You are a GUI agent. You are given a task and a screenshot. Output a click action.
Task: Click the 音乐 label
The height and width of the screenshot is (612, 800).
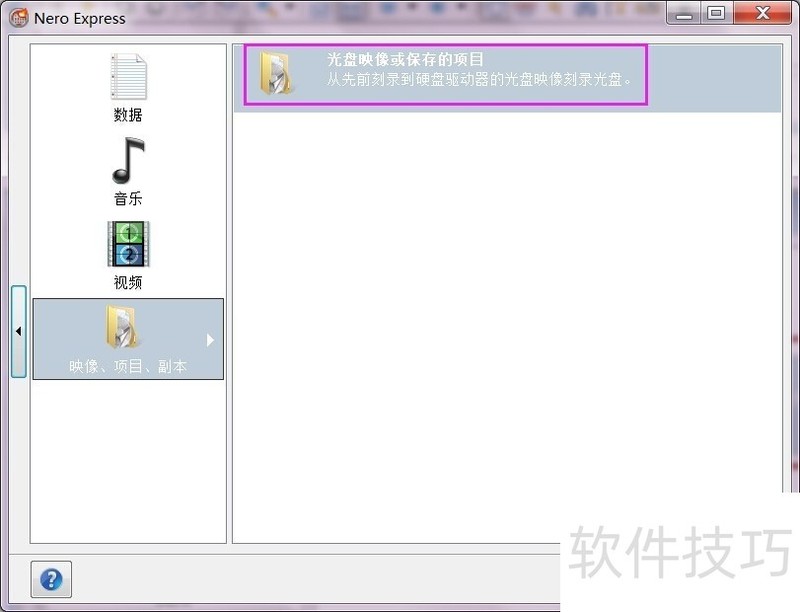click(128, 199)
